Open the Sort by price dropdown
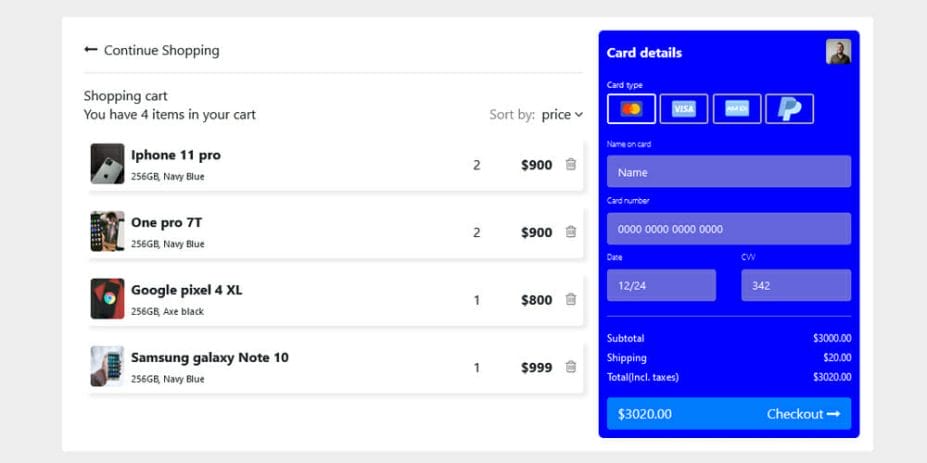 tap(562, 115)
